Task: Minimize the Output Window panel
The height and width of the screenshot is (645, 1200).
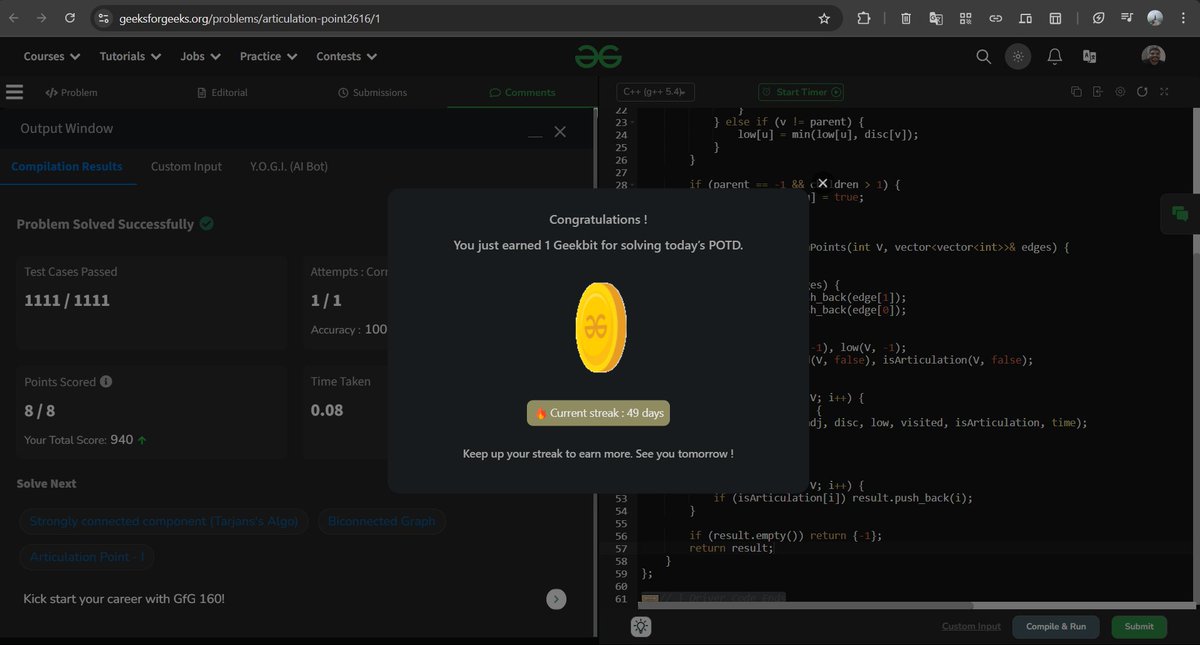Action: (x=535, y=133)
